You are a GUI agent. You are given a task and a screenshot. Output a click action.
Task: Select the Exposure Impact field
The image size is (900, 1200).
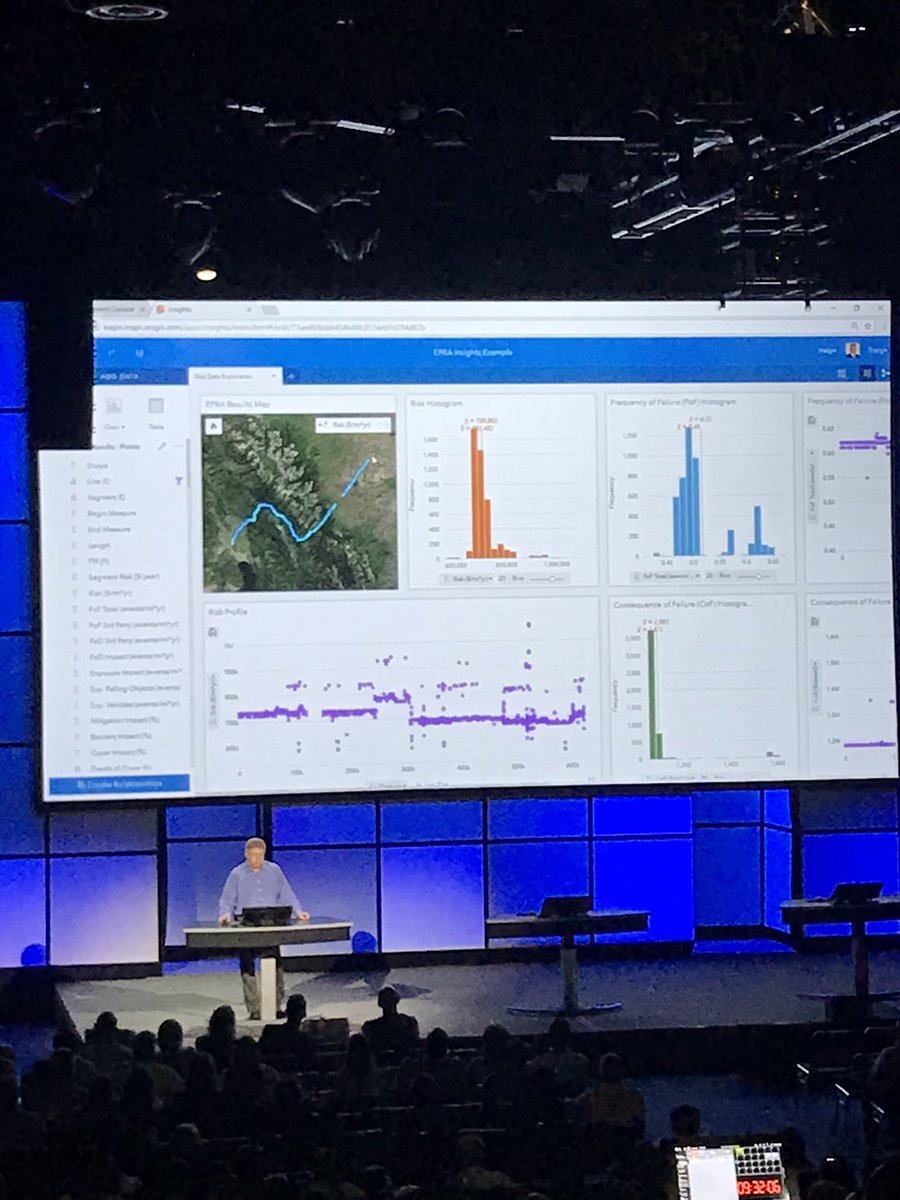pos(135,672)
